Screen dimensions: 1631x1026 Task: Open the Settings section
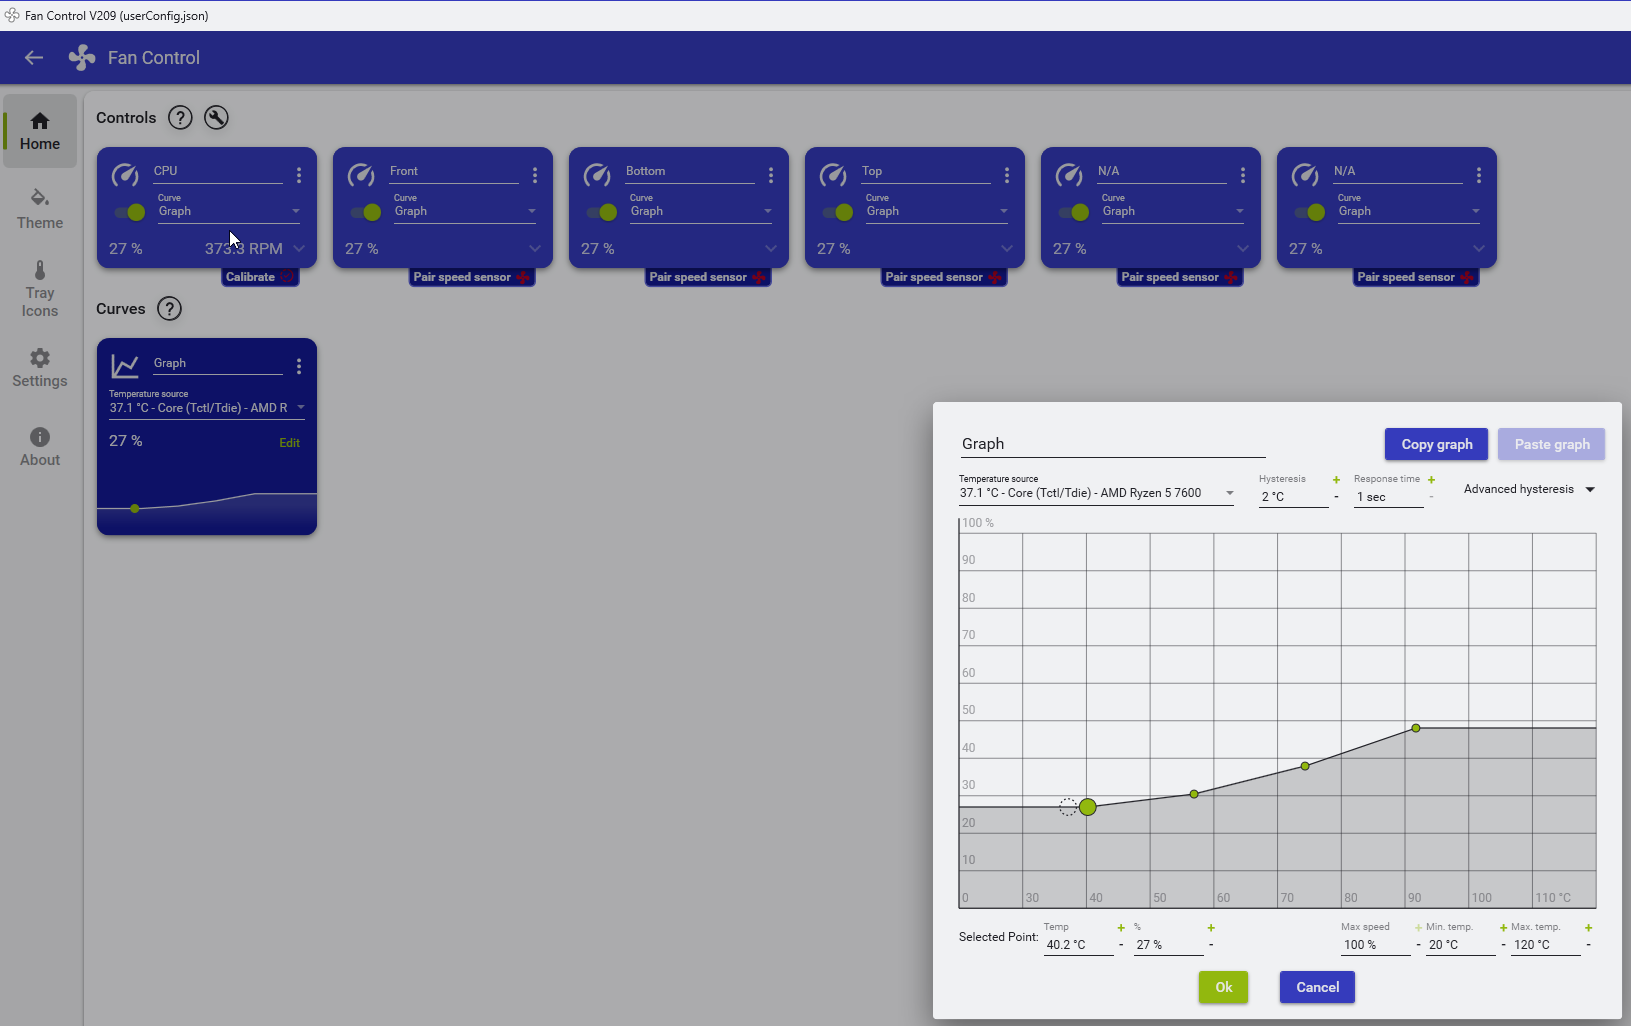pos(40,368)
